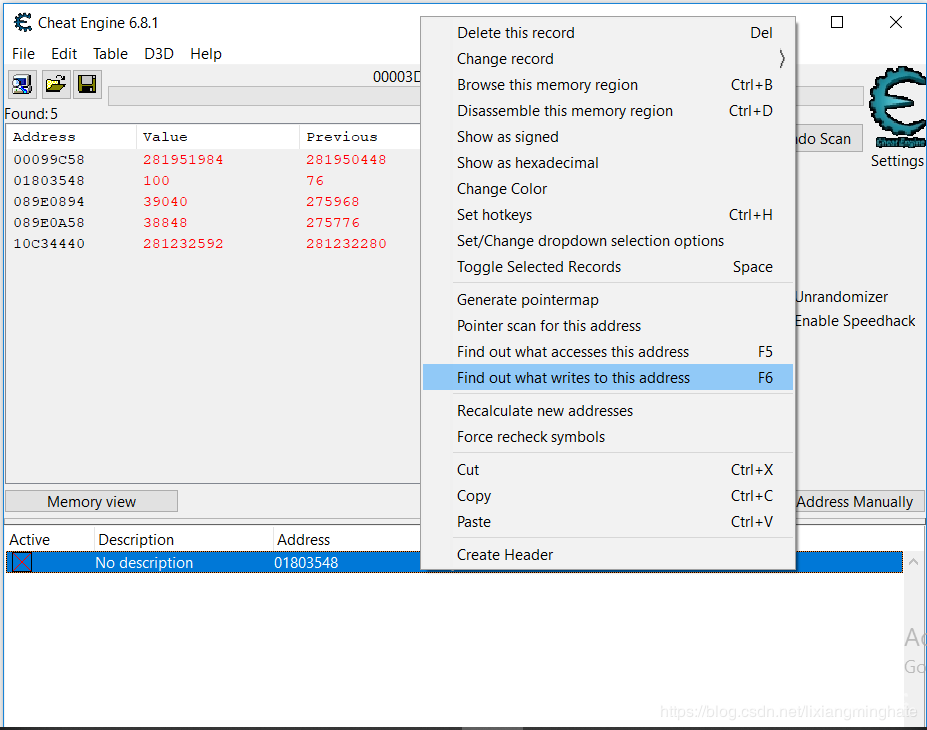
Task: Select Create Header entry
Action: [608, 555]
